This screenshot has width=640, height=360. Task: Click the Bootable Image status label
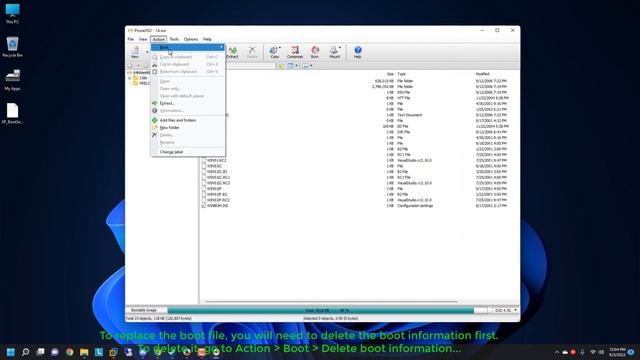(x=144, y=310)
